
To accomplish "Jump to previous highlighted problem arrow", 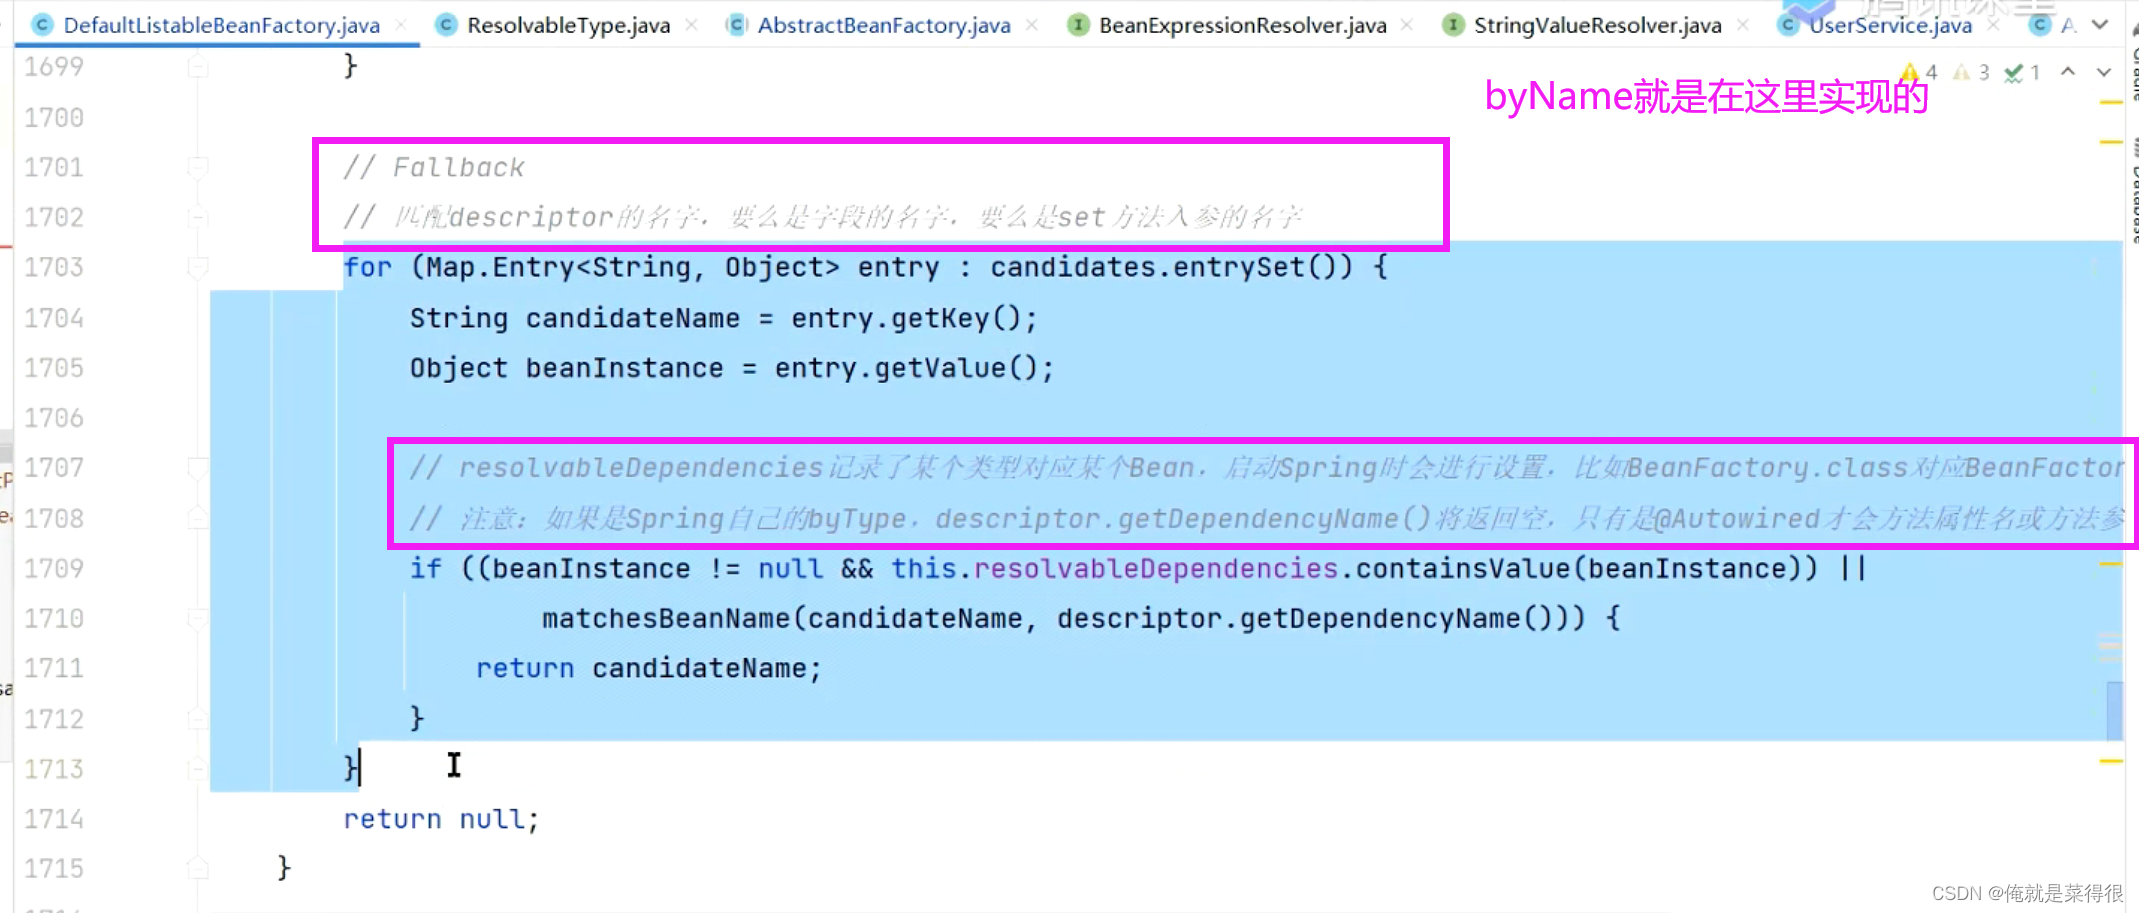I will pos(2068,72).
